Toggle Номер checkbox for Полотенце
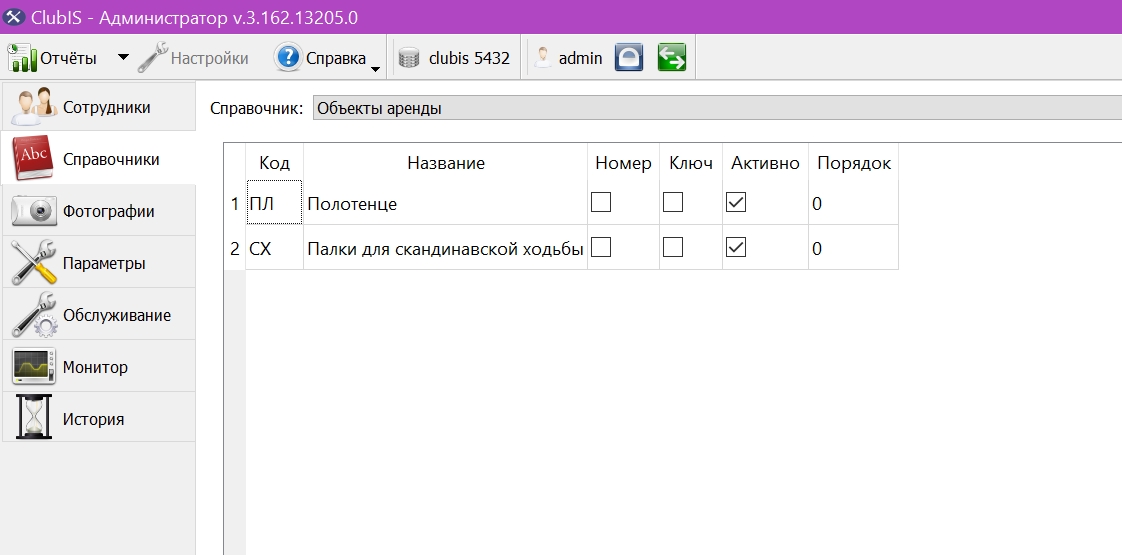This screenshot has height=555, width=1122. (601, 202)
